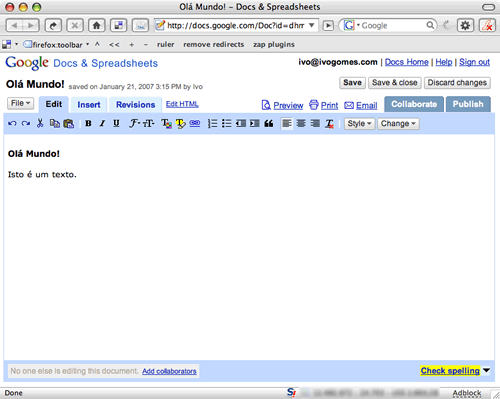Viewport: 500px width, 399px height.
Task: Click Add collaborators link
Action: pos(169,371)
